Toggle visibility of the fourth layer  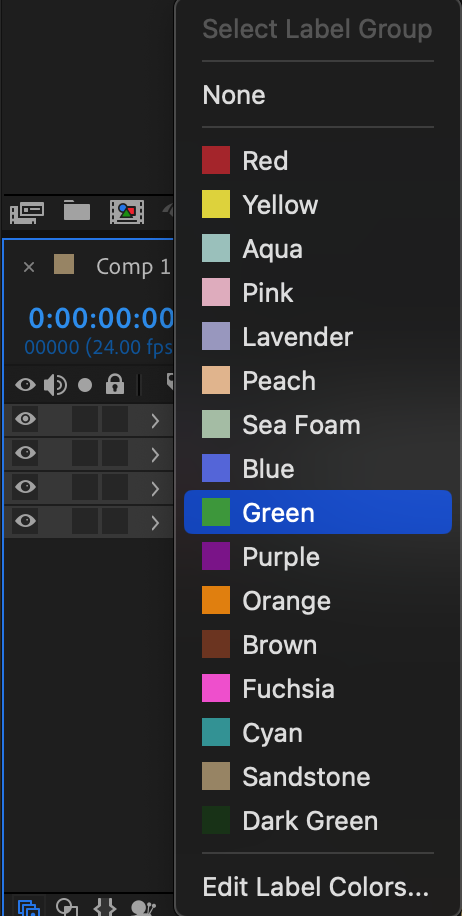[x=25, y=521]
